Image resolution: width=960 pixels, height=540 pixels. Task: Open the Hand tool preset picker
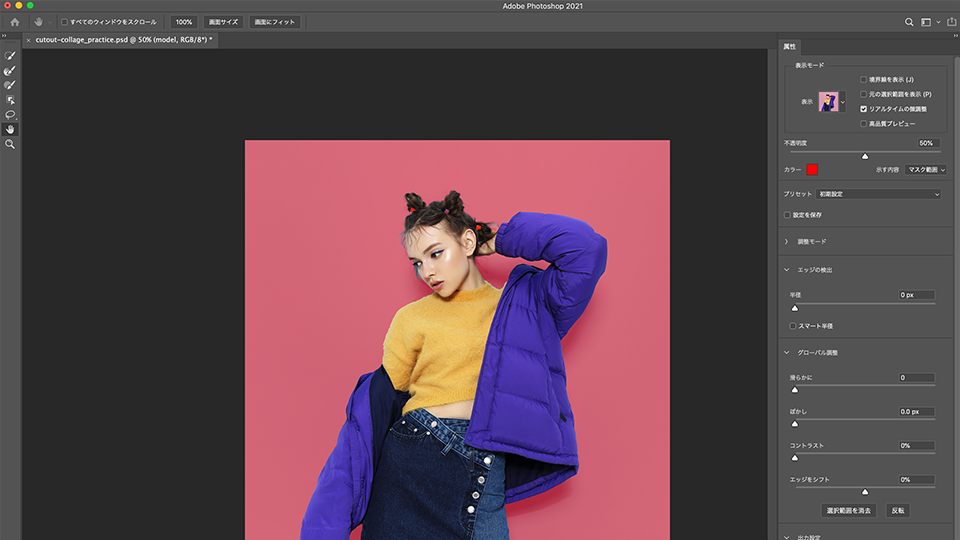pyautogui.click(x=50, y=22)
